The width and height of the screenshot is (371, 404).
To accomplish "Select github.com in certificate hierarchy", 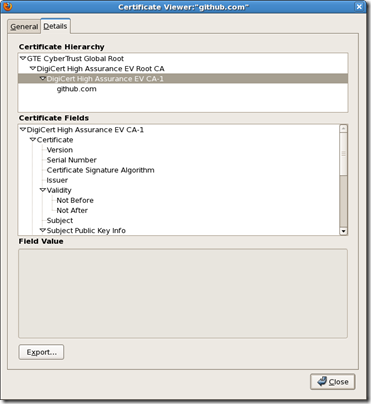I will (77, 89).
